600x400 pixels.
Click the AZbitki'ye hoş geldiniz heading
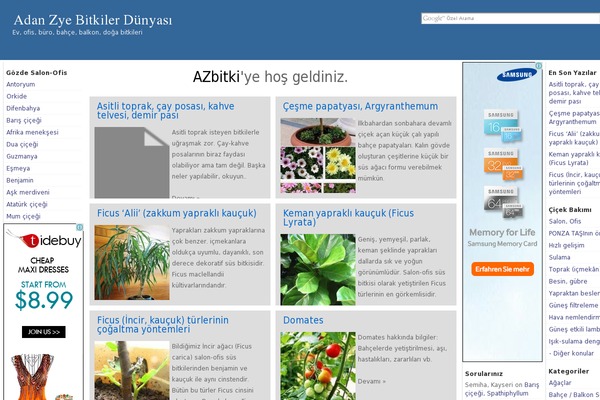[x=270, y=77]
